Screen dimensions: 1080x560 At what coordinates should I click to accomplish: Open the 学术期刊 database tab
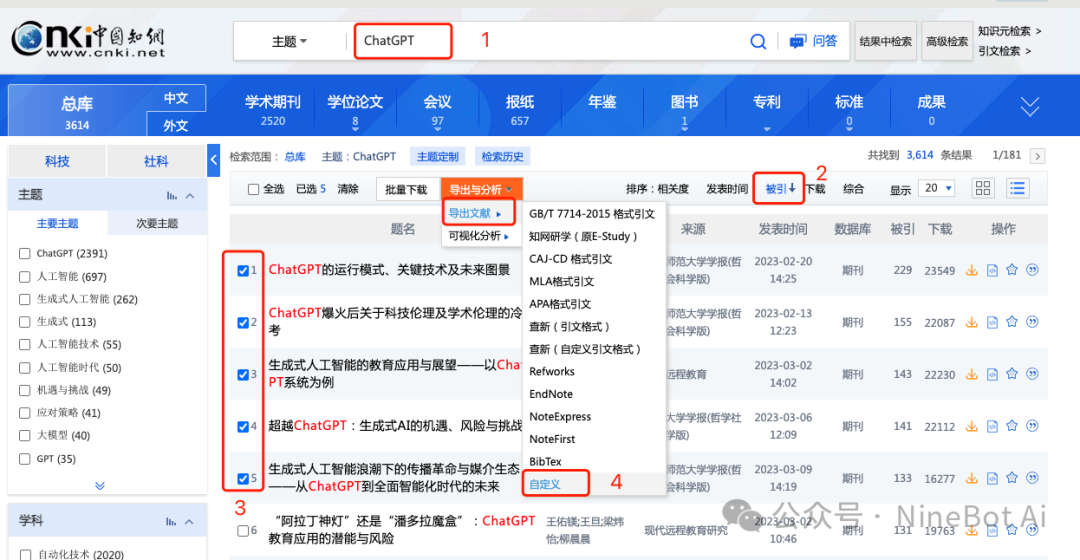click(x=273, y=110)
